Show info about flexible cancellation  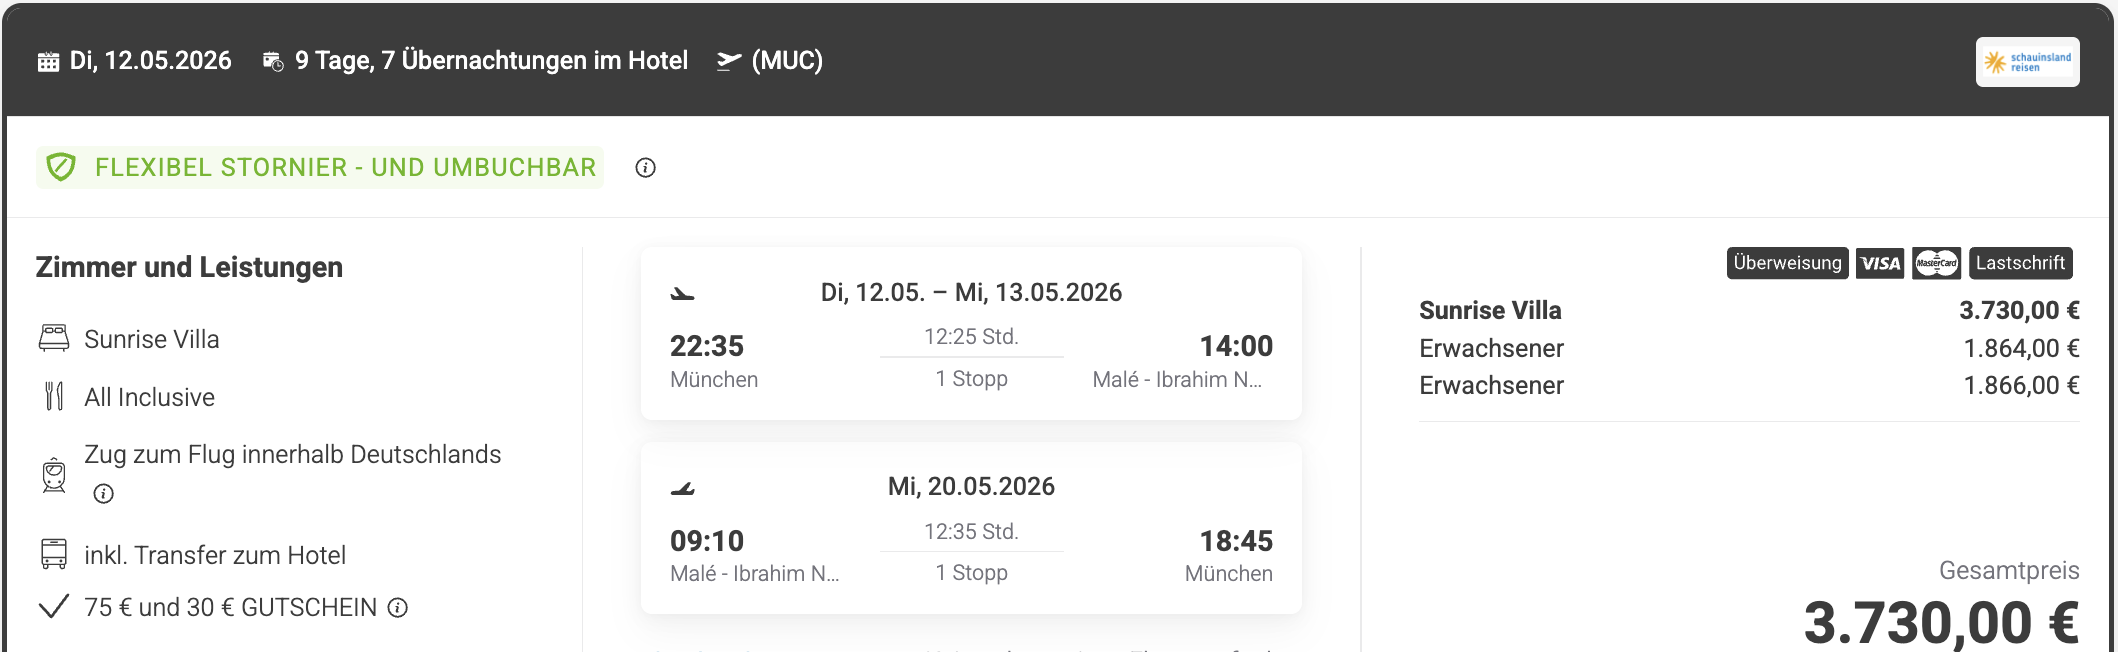click(x=646, y=168)
